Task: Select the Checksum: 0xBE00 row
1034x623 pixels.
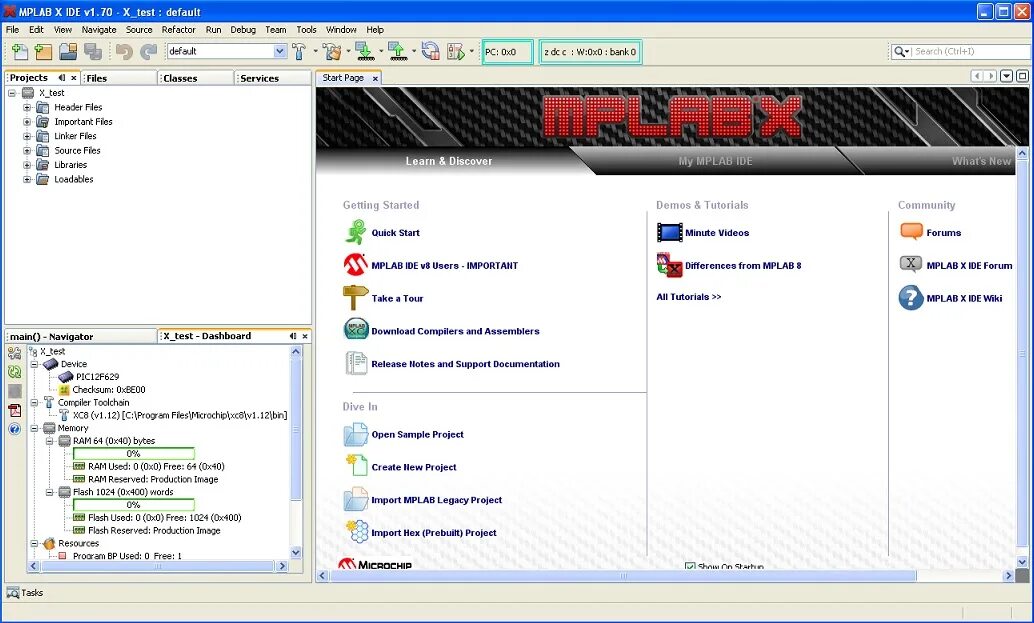Action: click(108, 390)
